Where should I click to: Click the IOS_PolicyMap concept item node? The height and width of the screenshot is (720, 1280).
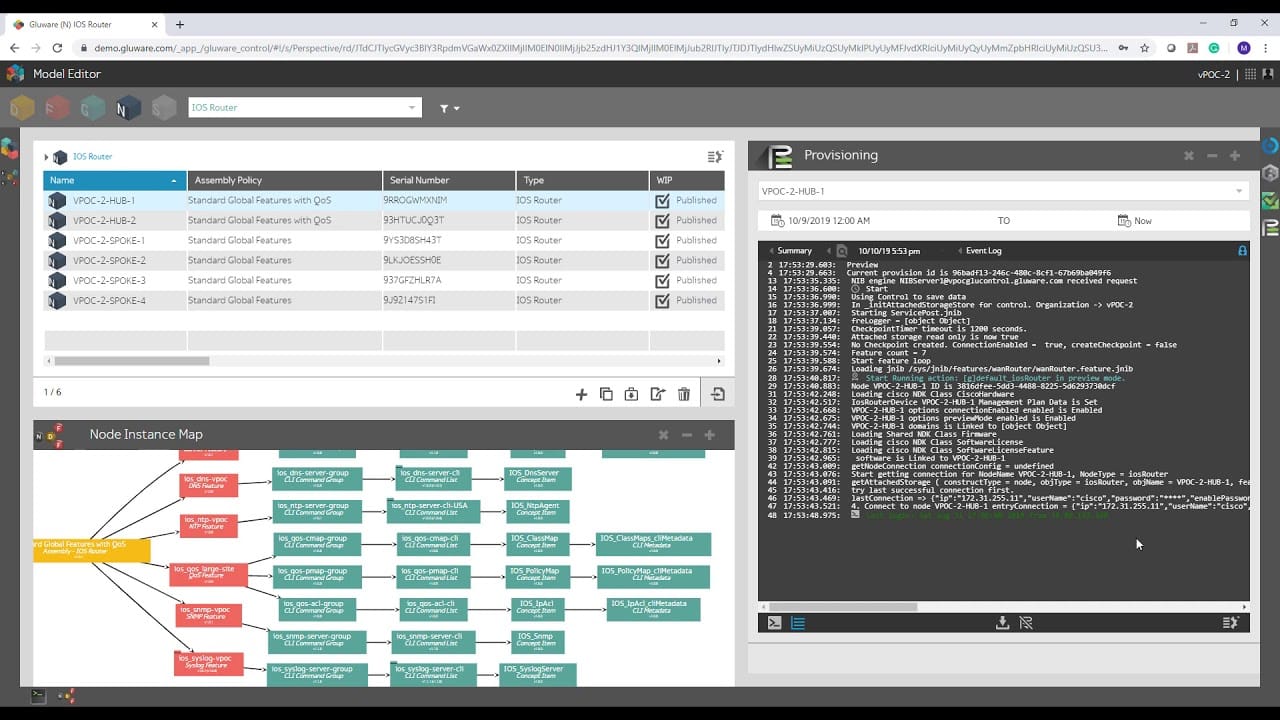[x=538, y=575]
